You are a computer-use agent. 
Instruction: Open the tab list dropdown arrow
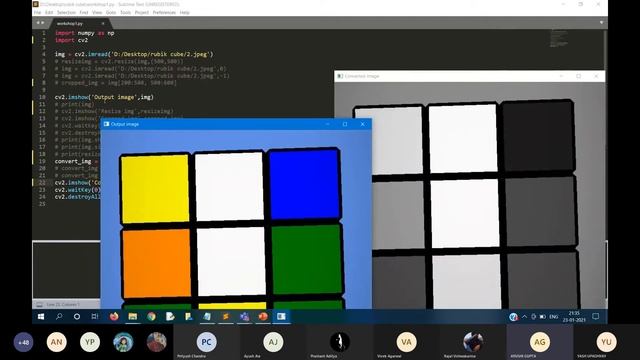[601, 23]
